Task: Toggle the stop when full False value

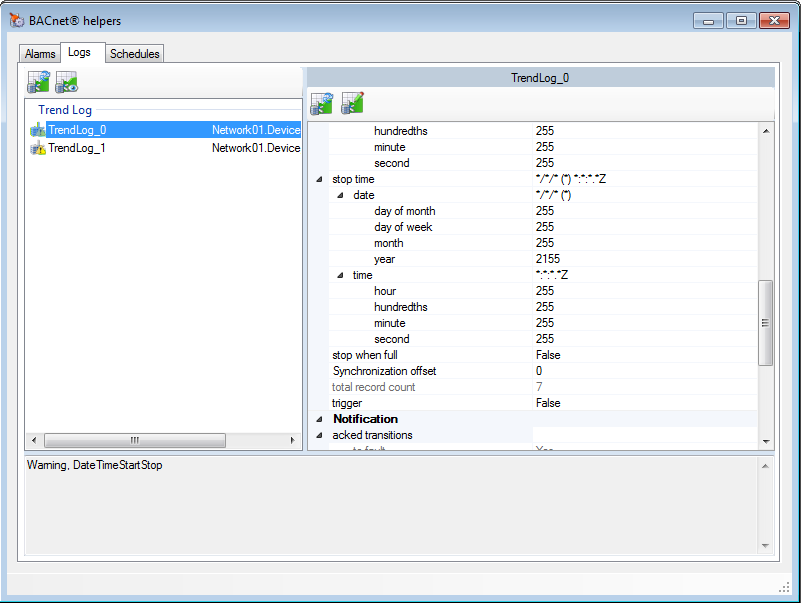Action: coord(548,355)
